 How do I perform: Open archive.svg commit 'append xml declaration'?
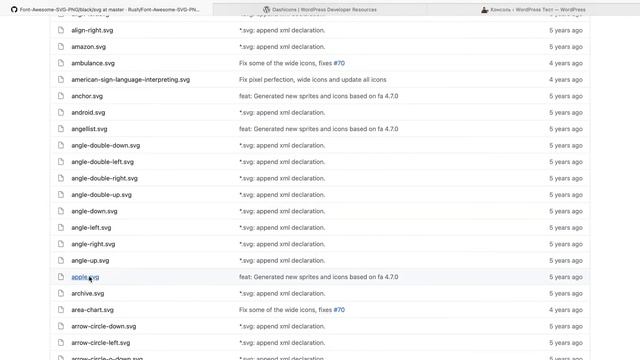point(282,293)
